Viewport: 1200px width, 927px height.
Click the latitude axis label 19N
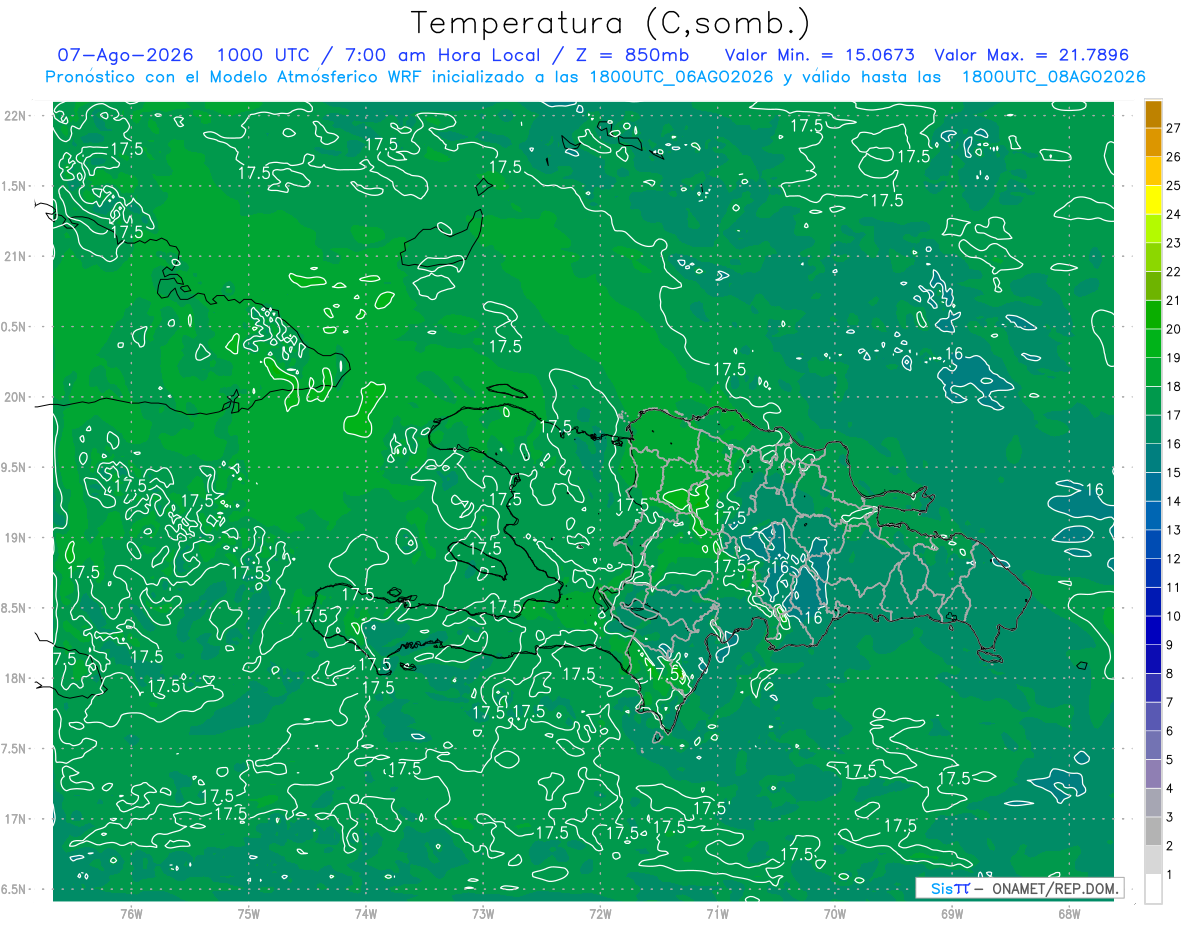point(16,538)
